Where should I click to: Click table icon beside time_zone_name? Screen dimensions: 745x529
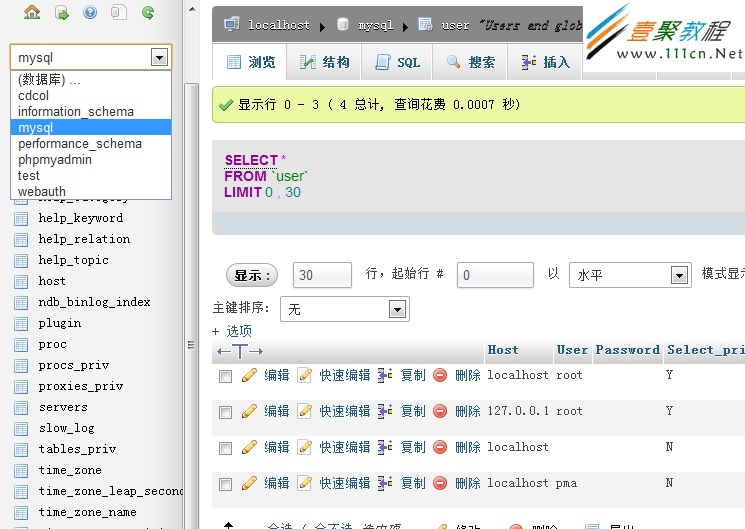[21, 513]
